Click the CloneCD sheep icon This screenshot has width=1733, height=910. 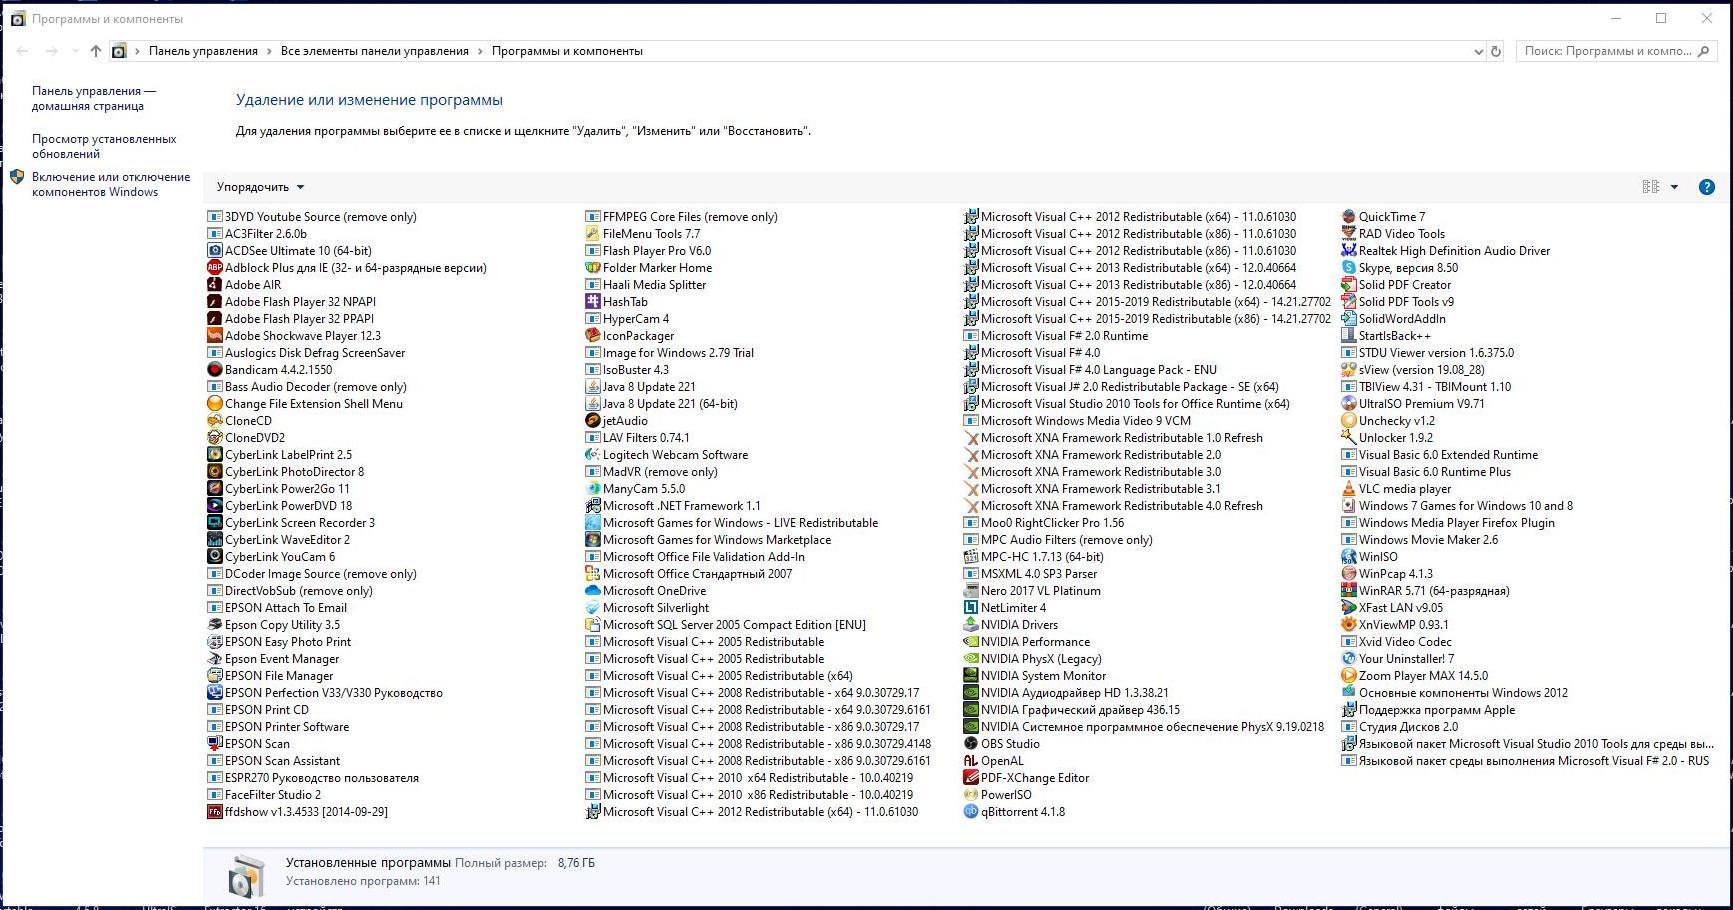click(x=214, y=421)
